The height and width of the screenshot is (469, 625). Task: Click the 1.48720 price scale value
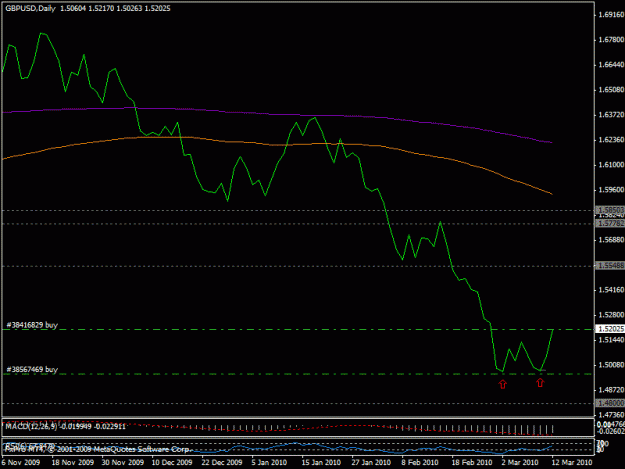point(611,390)
